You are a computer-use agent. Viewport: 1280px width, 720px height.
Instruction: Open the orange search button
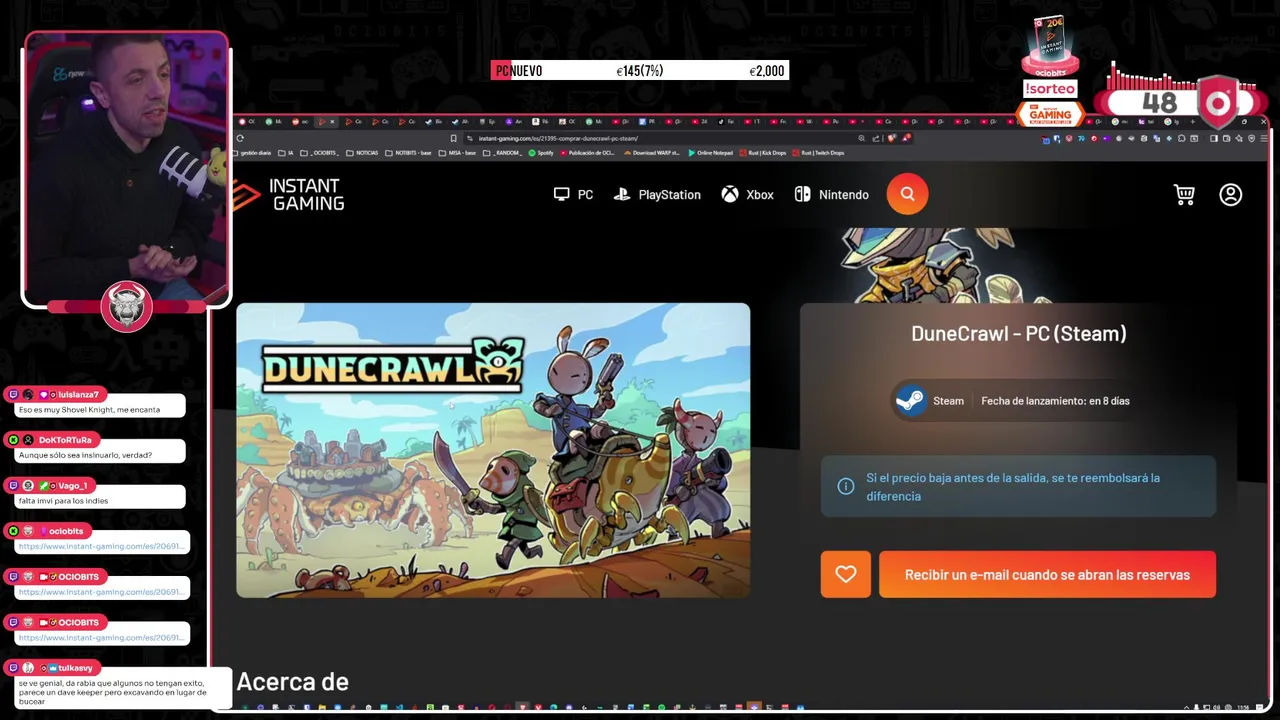907,194
